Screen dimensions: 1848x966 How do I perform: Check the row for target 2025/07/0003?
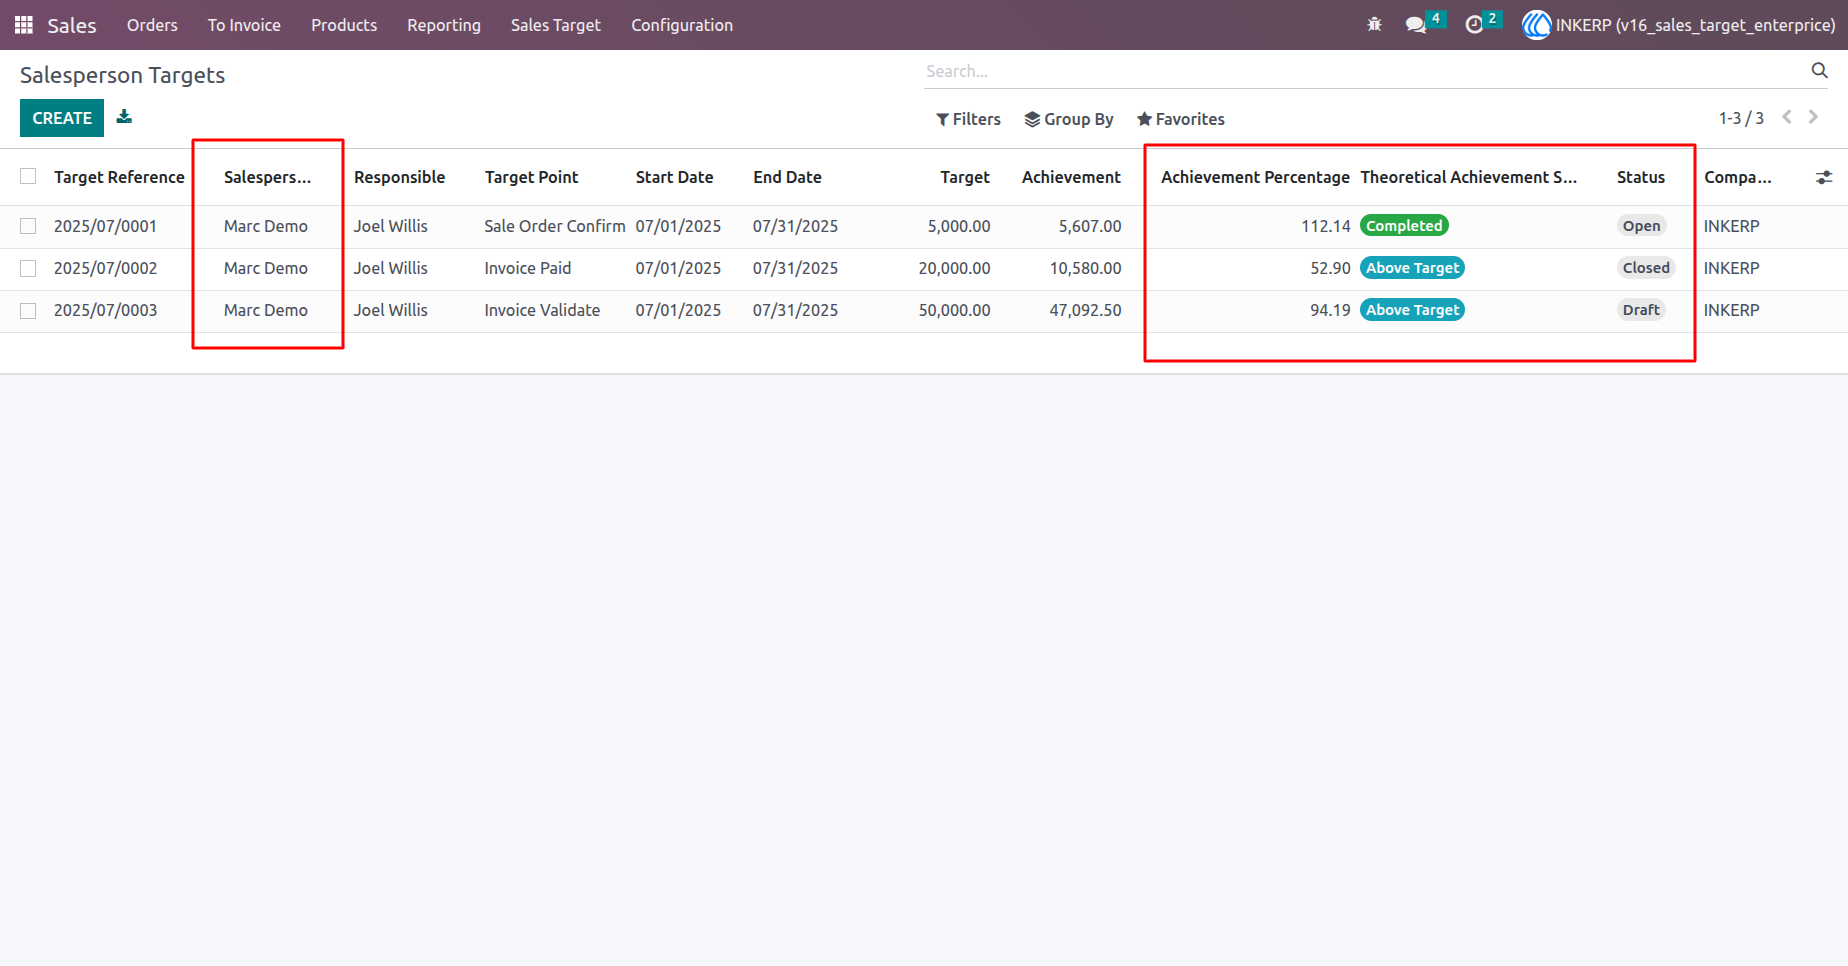[x=28, y=310]
